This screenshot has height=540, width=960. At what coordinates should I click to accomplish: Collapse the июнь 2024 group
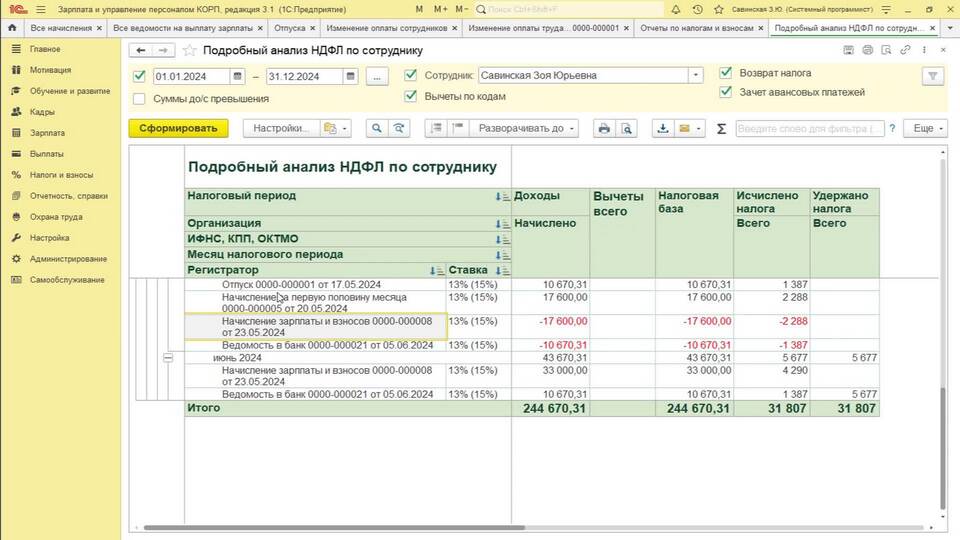point(168,358)
